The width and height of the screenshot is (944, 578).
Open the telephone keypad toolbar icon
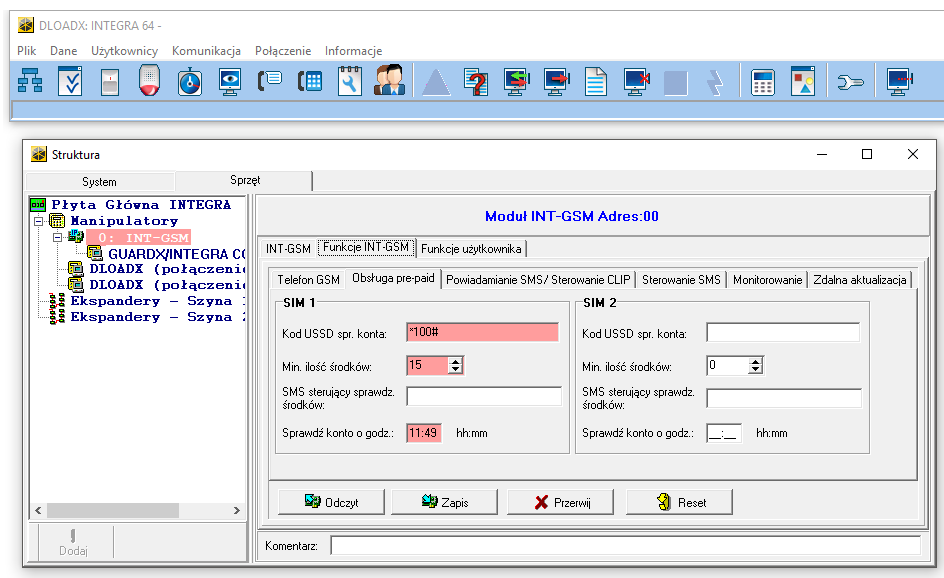click(310, 81)
